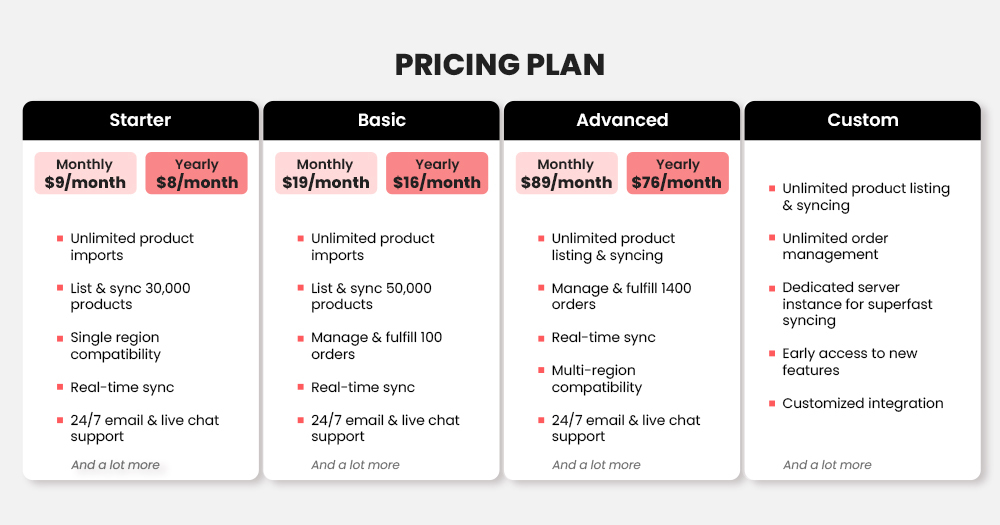This screenshot has width=1000, height=525.
Task: Click the PRICING PLAN heading
Action: pos(500,64)
